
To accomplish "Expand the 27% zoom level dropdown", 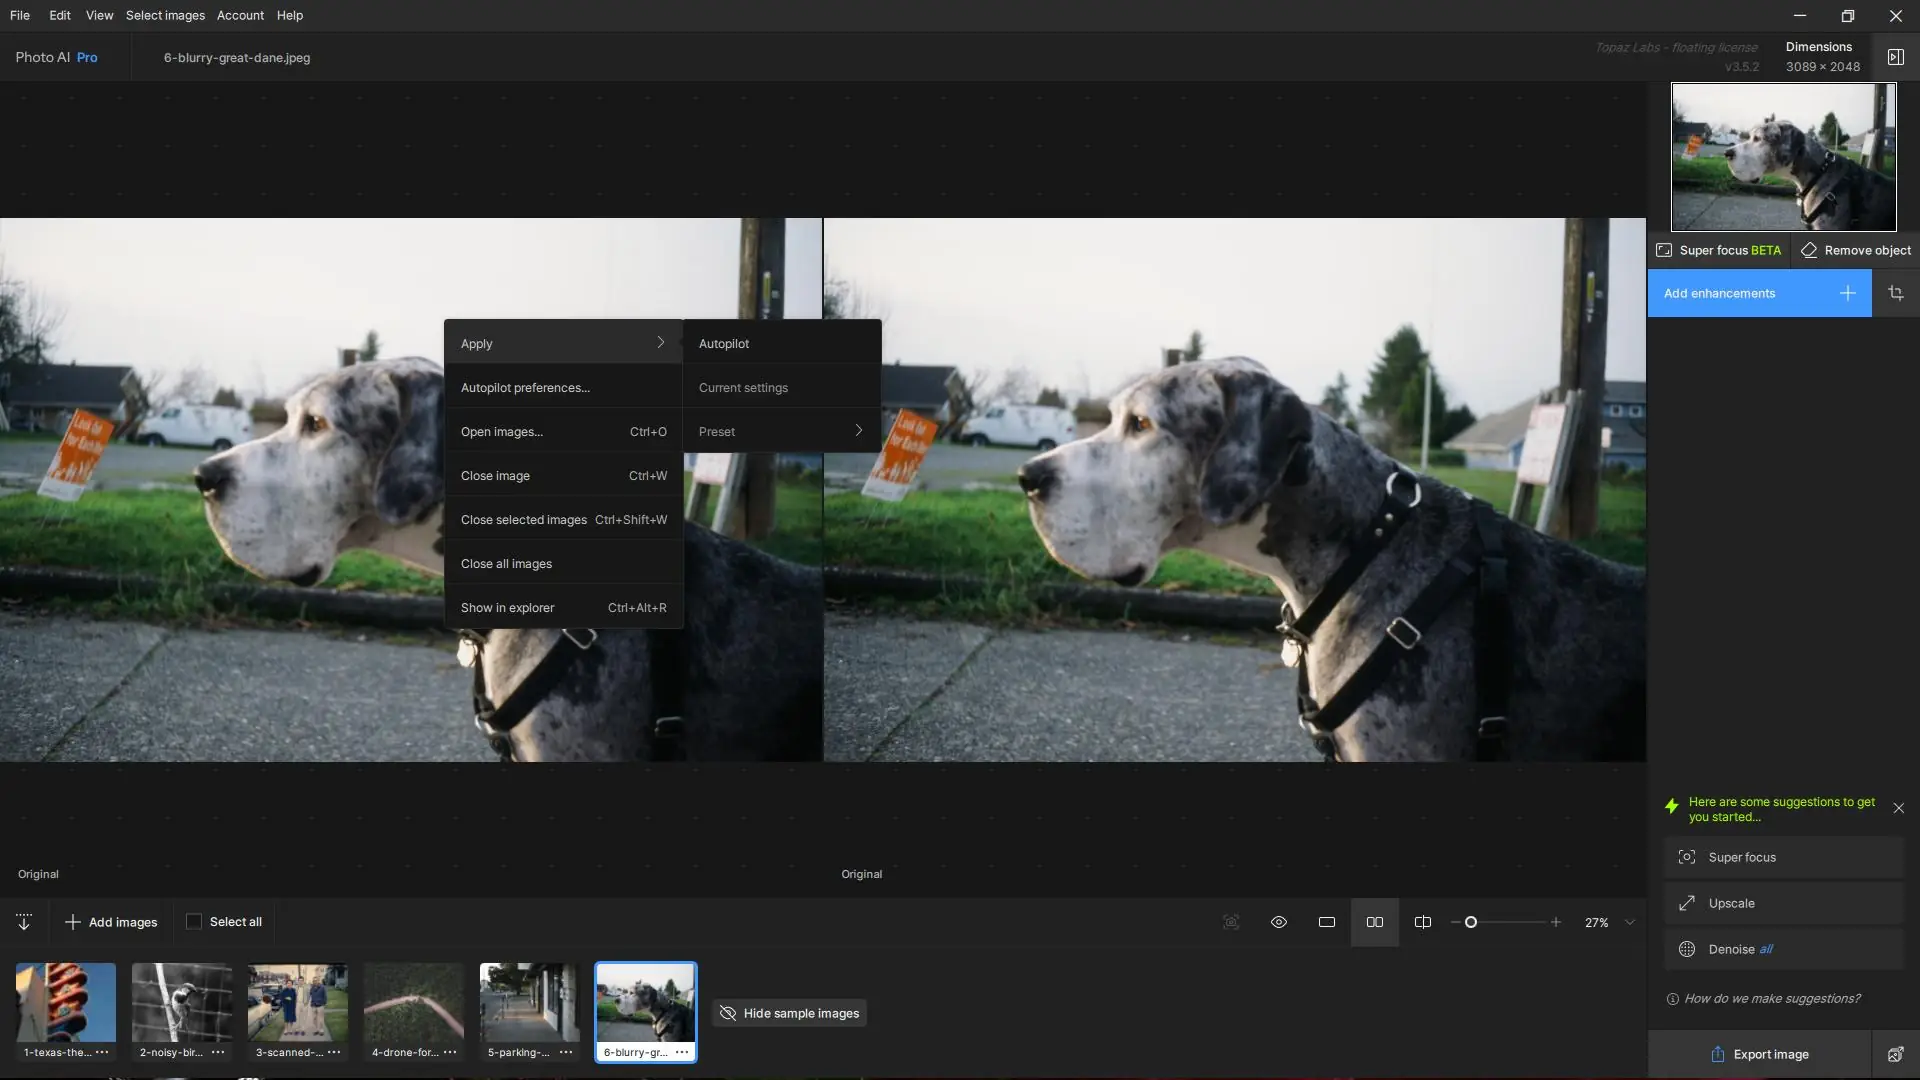I will pyautogui.click(x=1630, y=922).
